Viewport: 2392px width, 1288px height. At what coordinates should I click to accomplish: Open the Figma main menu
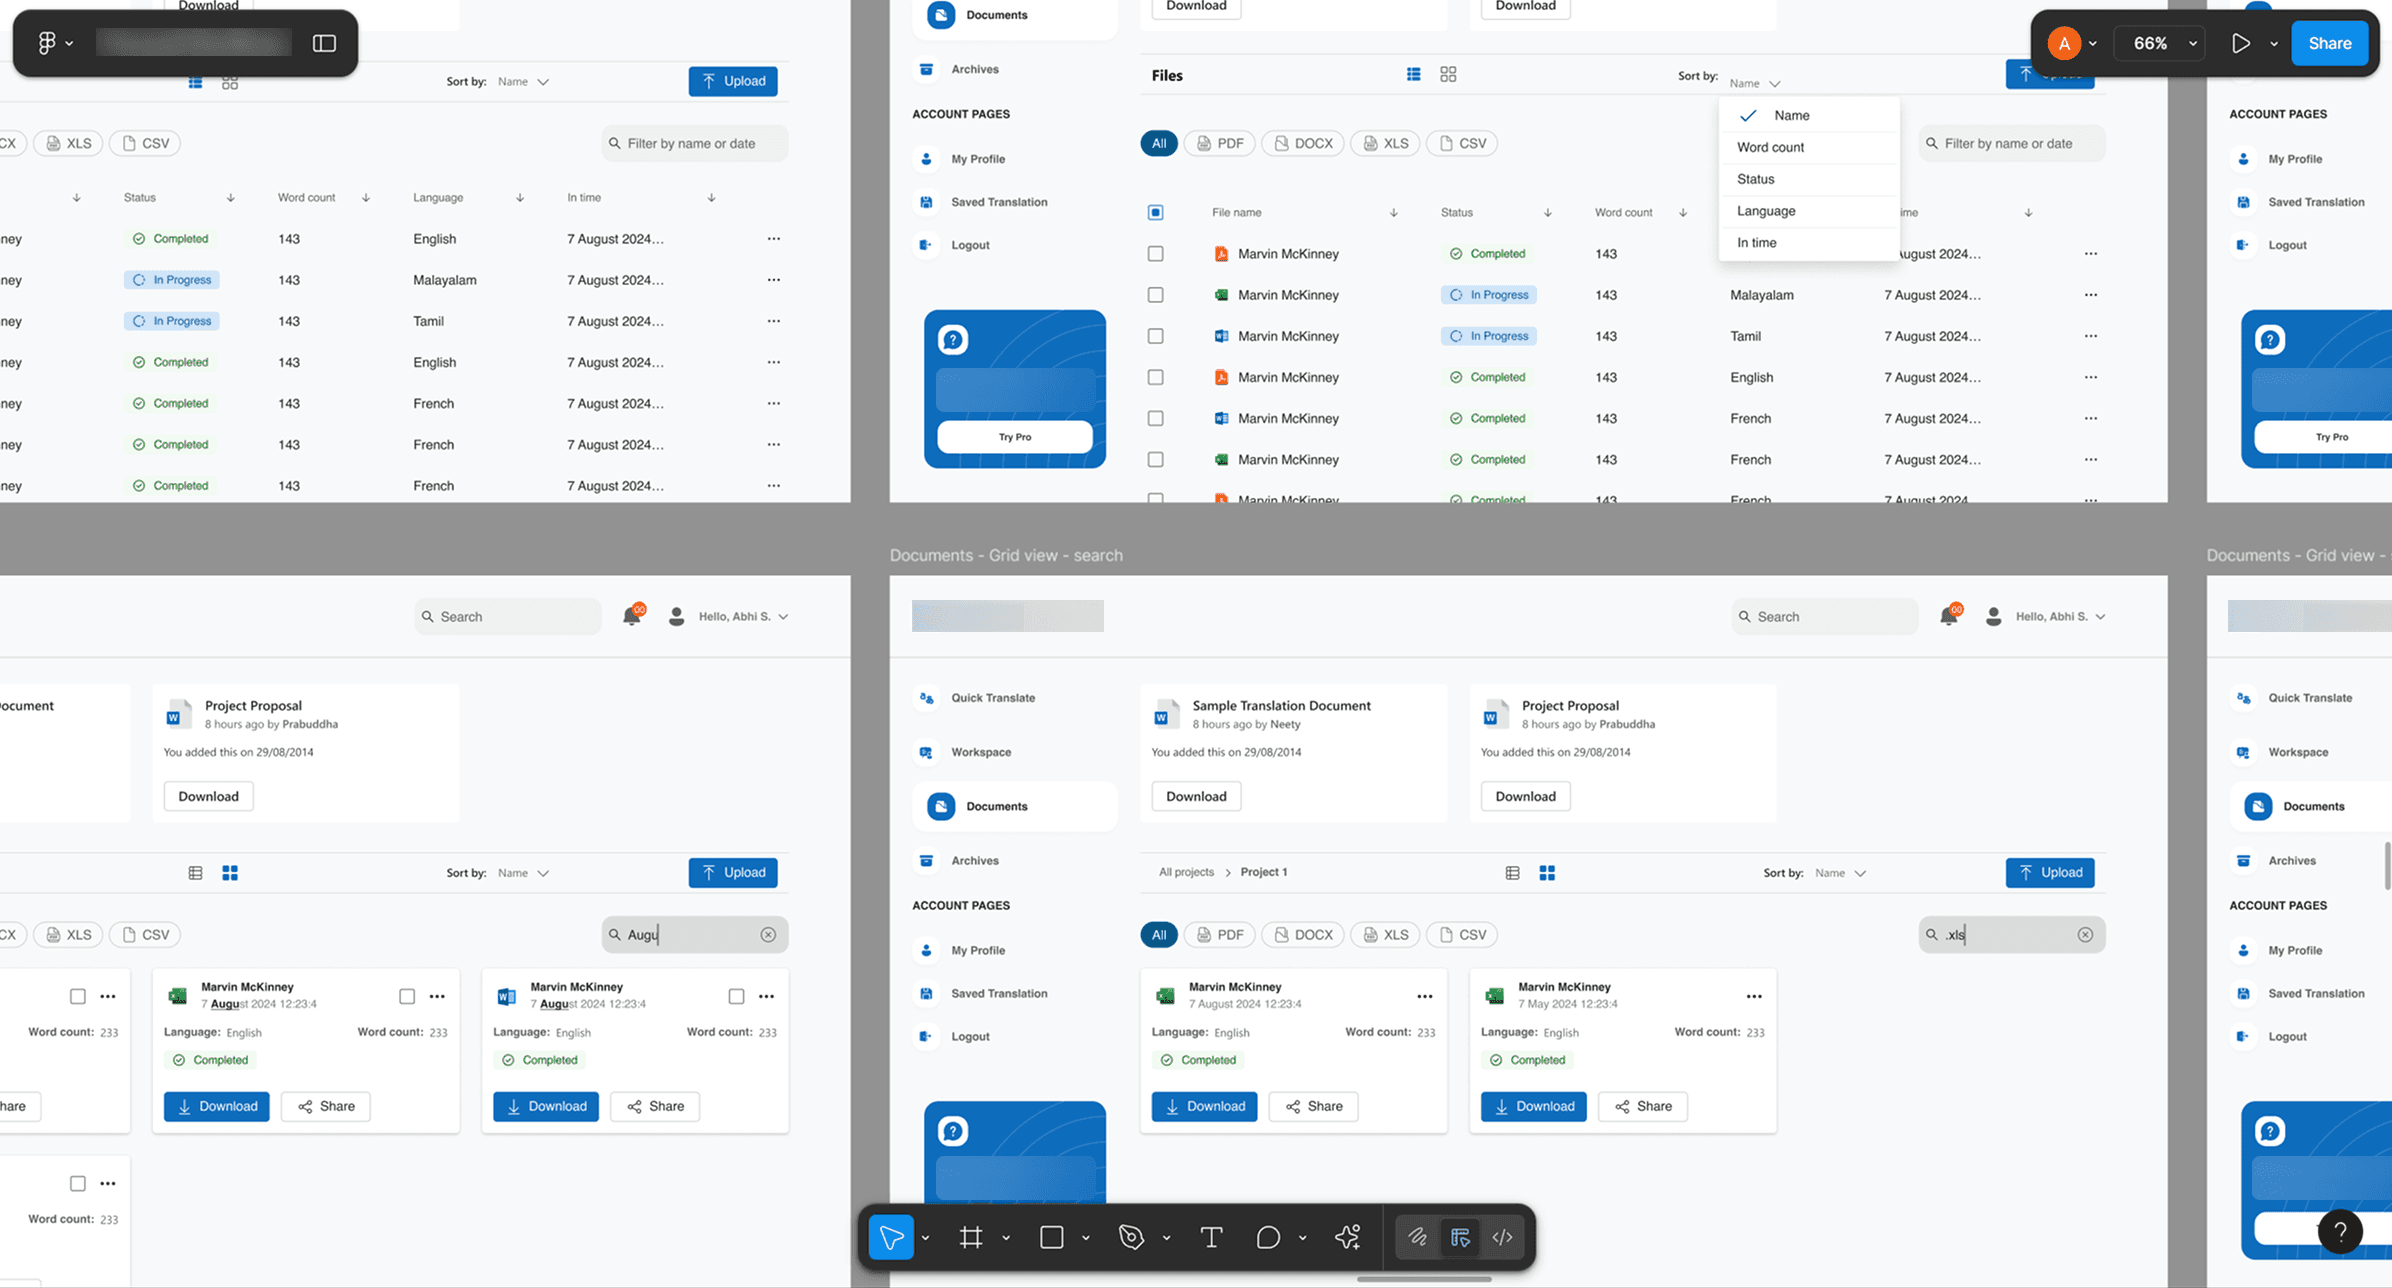47,43
